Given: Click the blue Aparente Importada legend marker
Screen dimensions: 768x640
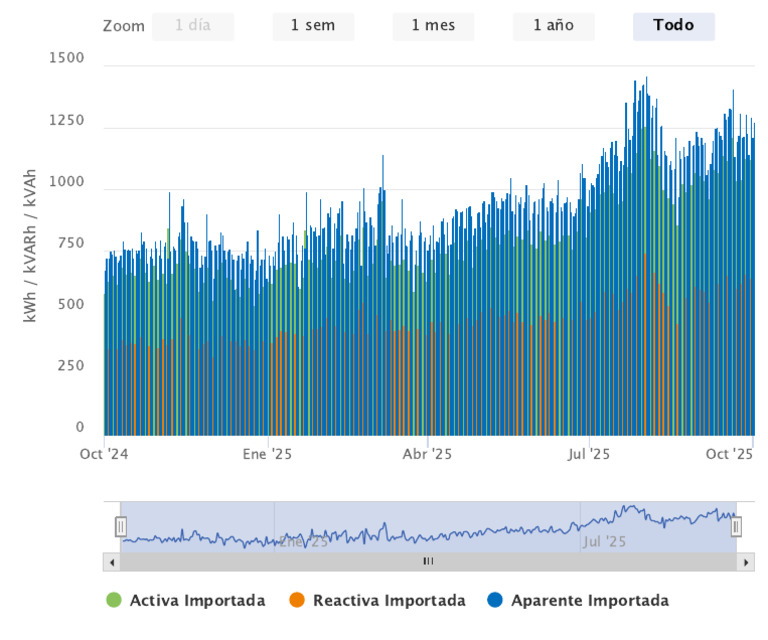Looking at the screenshot, I should (495, 600).
